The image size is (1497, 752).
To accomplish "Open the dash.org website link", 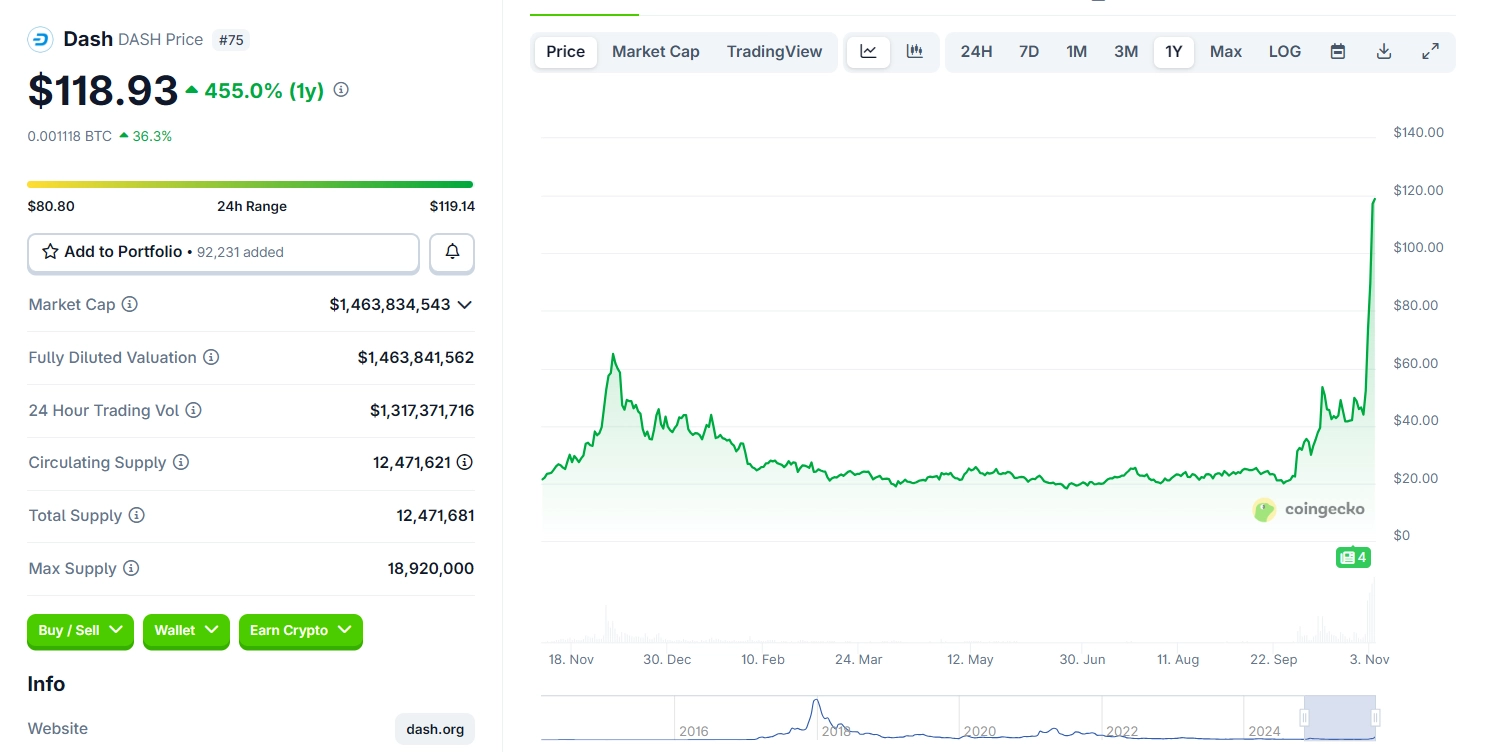I will [x=435, y=729].
